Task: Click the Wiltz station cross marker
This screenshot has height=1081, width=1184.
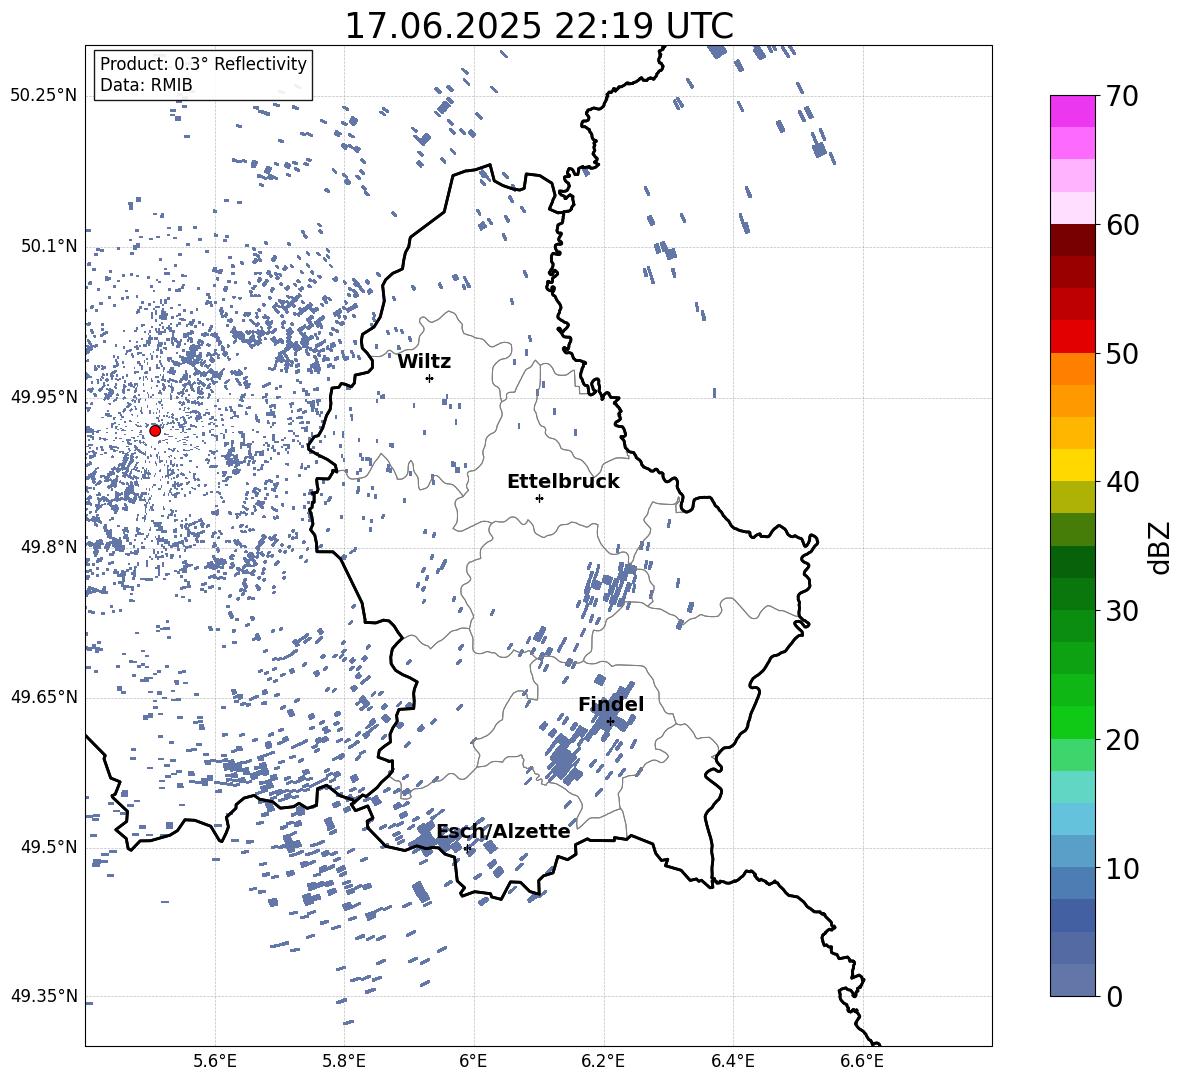Action: [429, 378]
